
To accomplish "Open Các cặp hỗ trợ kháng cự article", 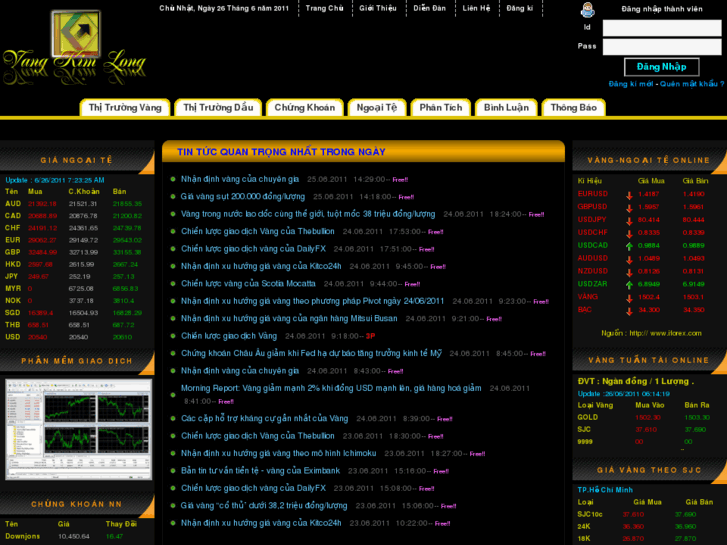I will coord(264,418).
